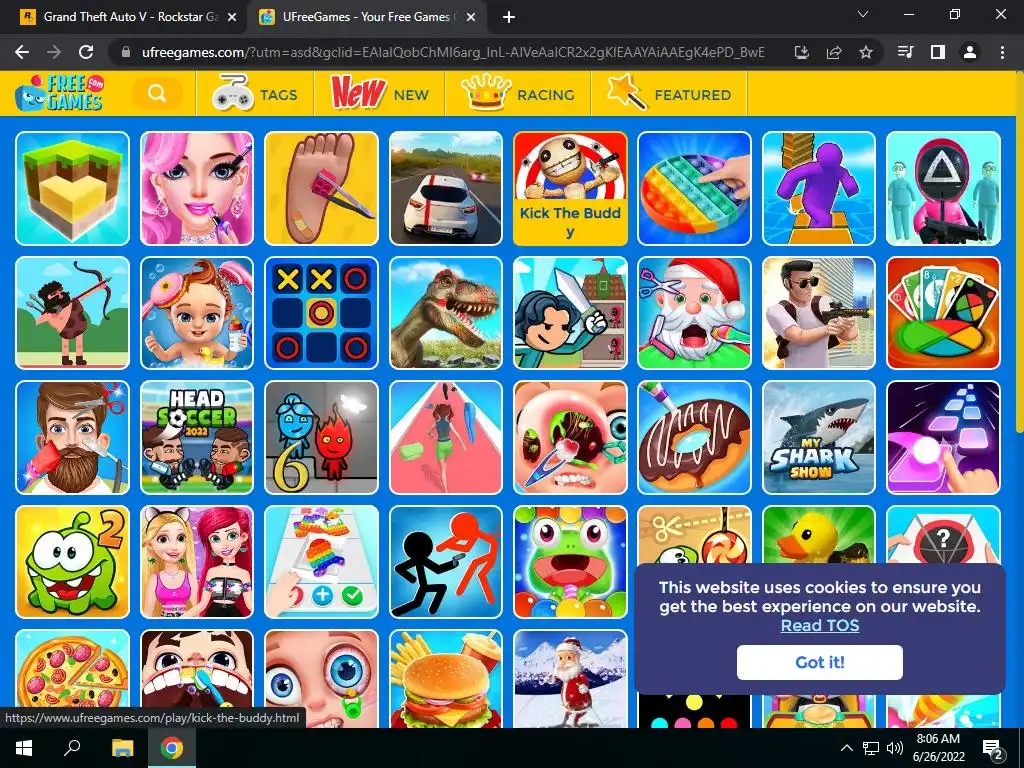Play the grass block crafting game
Viewport: 1024px width, 768px height.
pyautogui.click(x=72, y=189)
